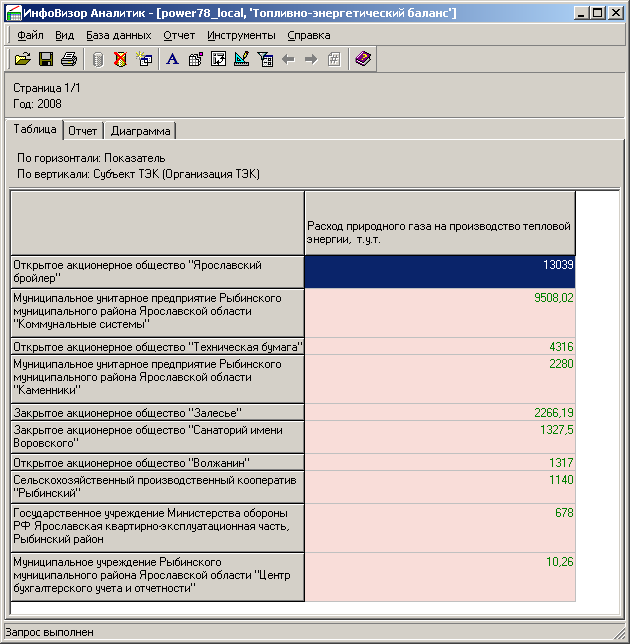
Task: Click row header "Центр бухгалтерского учета и отчетности"
Action: [x=158, y=577]
